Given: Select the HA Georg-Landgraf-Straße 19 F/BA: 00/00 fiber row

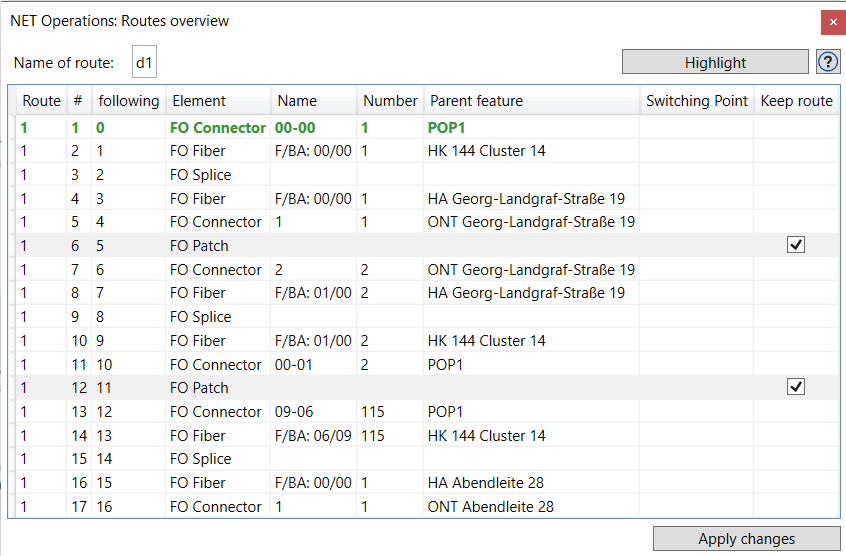Looking at the screenshot, I should pyautogui.click(x=427, y=198).
